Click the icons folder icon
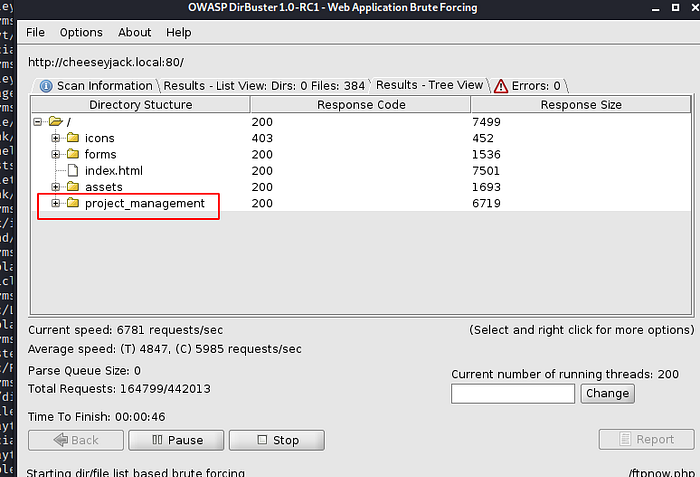 point(73,138)
